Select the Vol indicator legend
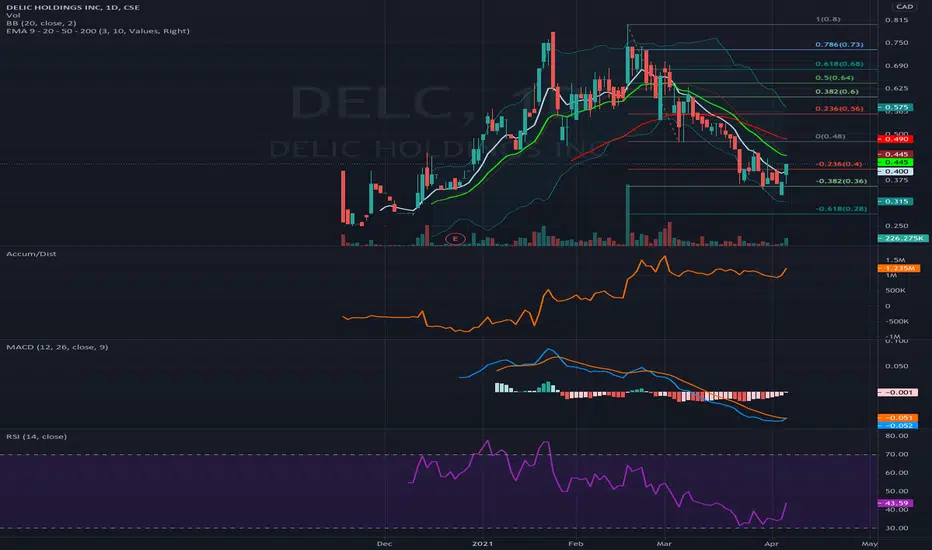This screenshot has width=932, height=550. pyautogui.click(x=13, y=15)
